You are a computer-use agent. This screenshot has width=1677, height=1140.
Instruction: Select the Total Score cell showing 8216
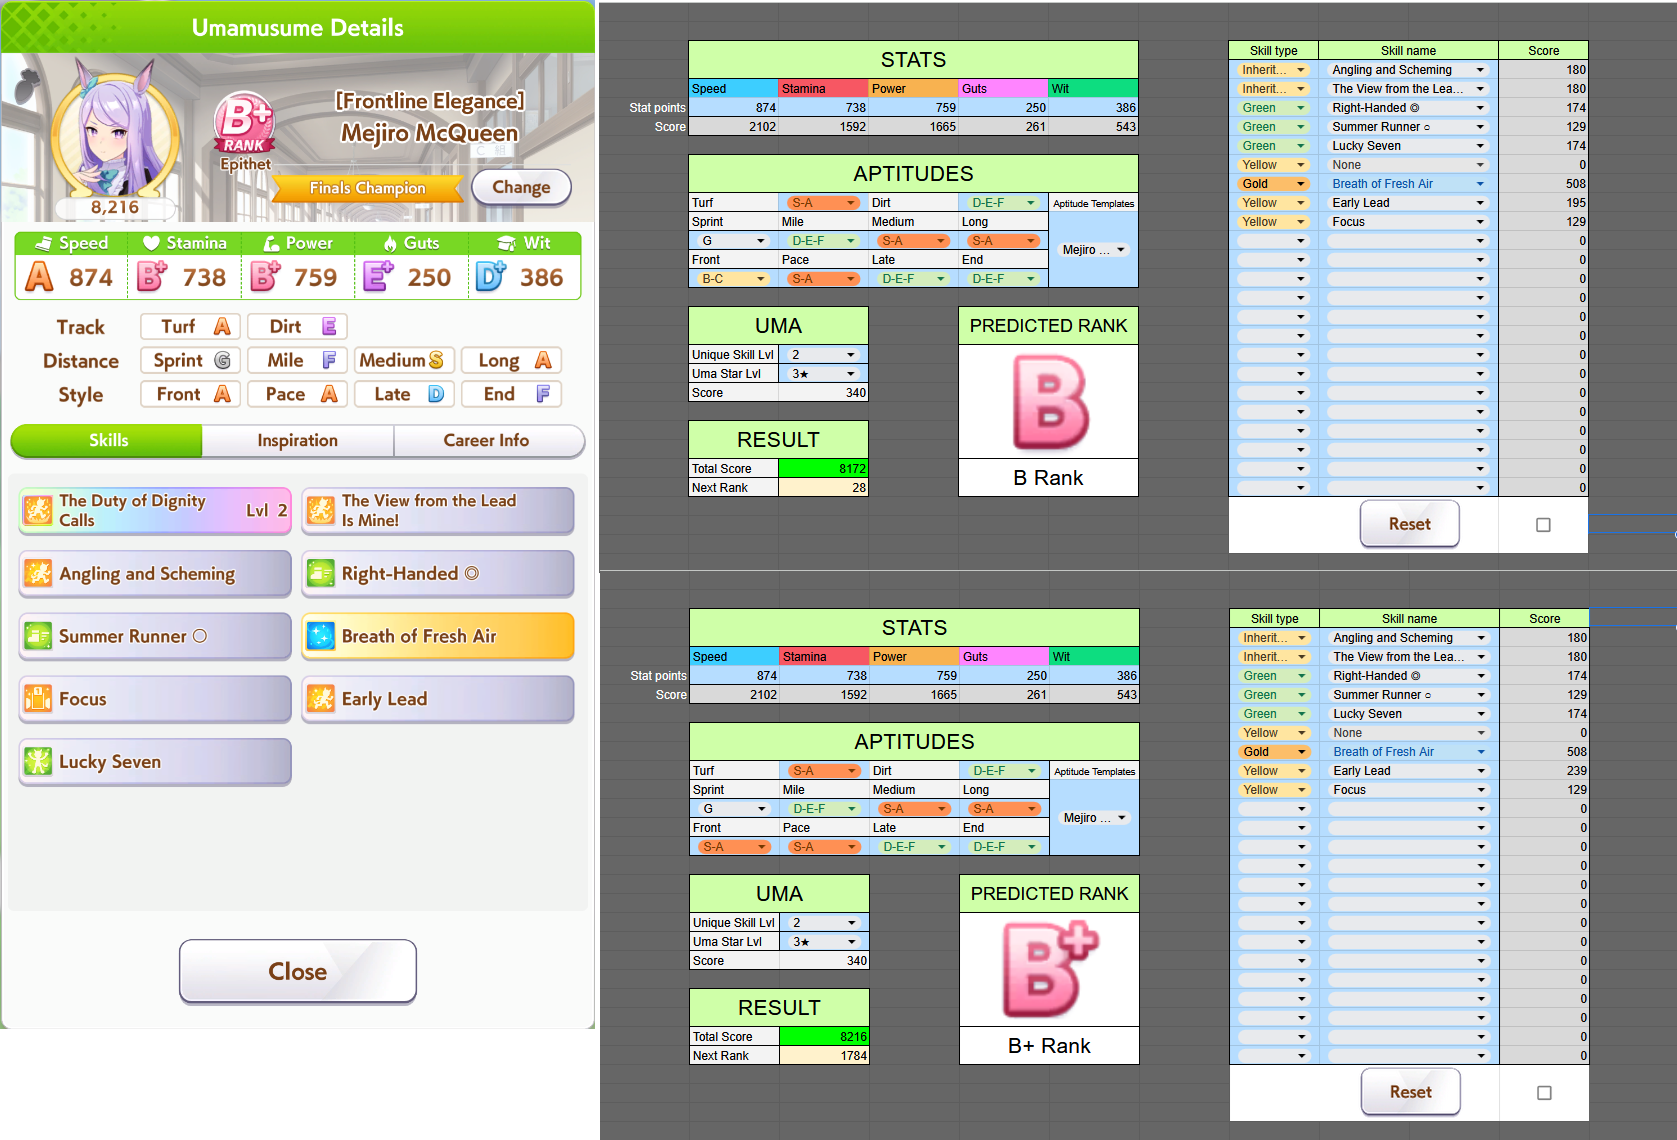click(x=824, y=1037)
